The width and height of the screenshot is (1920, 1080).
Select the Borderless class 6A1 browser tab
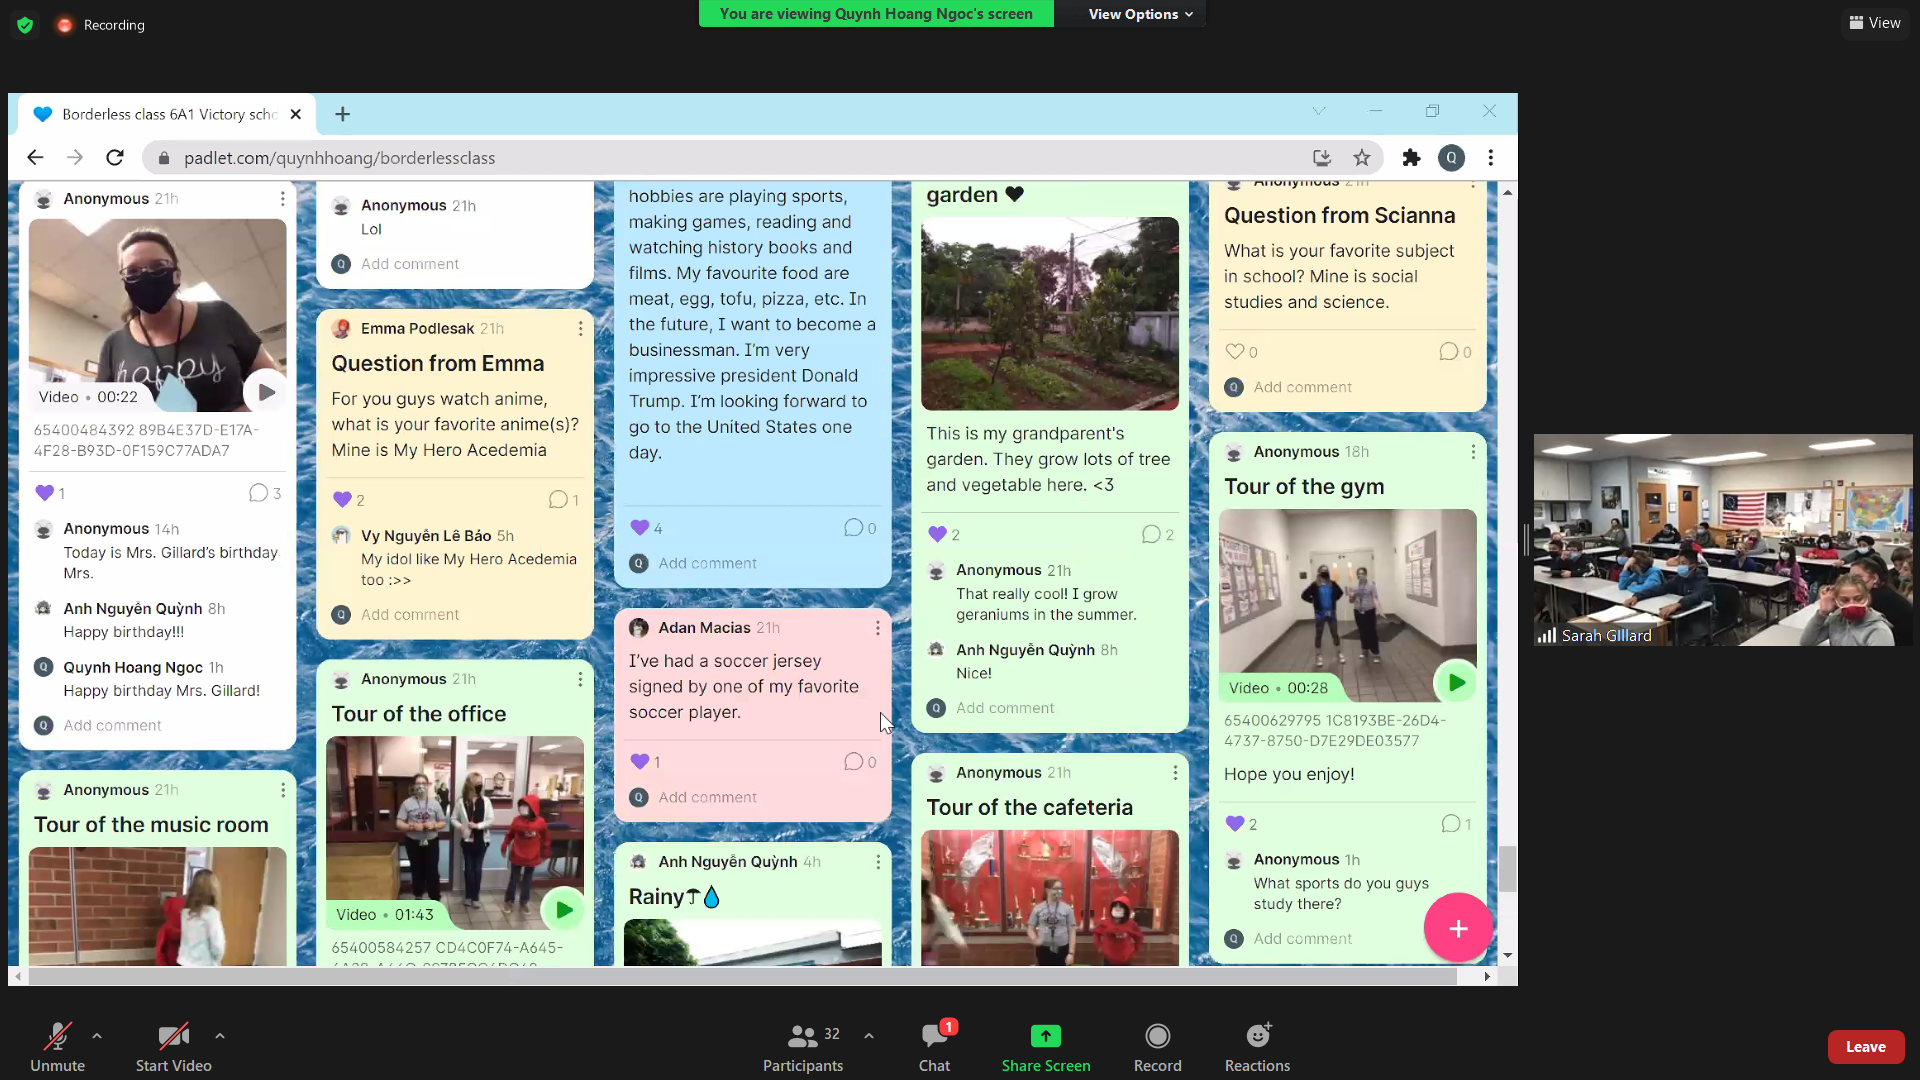click(167, 114)
